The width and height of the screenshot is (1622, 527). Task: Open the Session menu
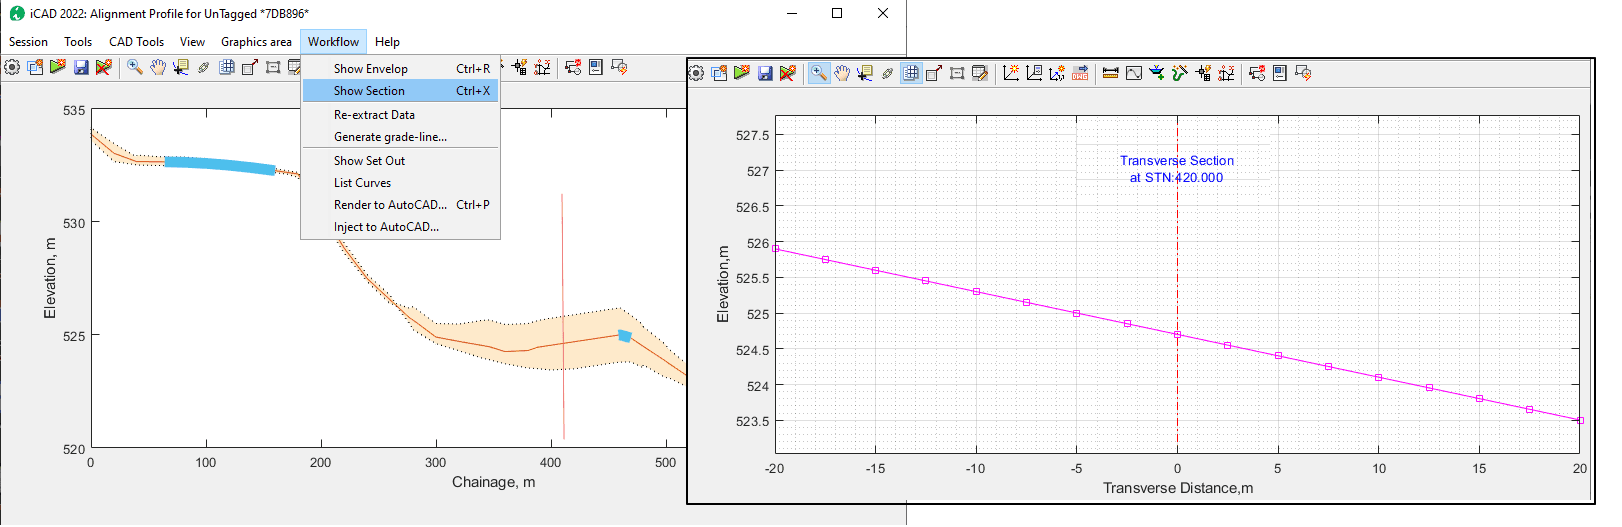point(28,42)
